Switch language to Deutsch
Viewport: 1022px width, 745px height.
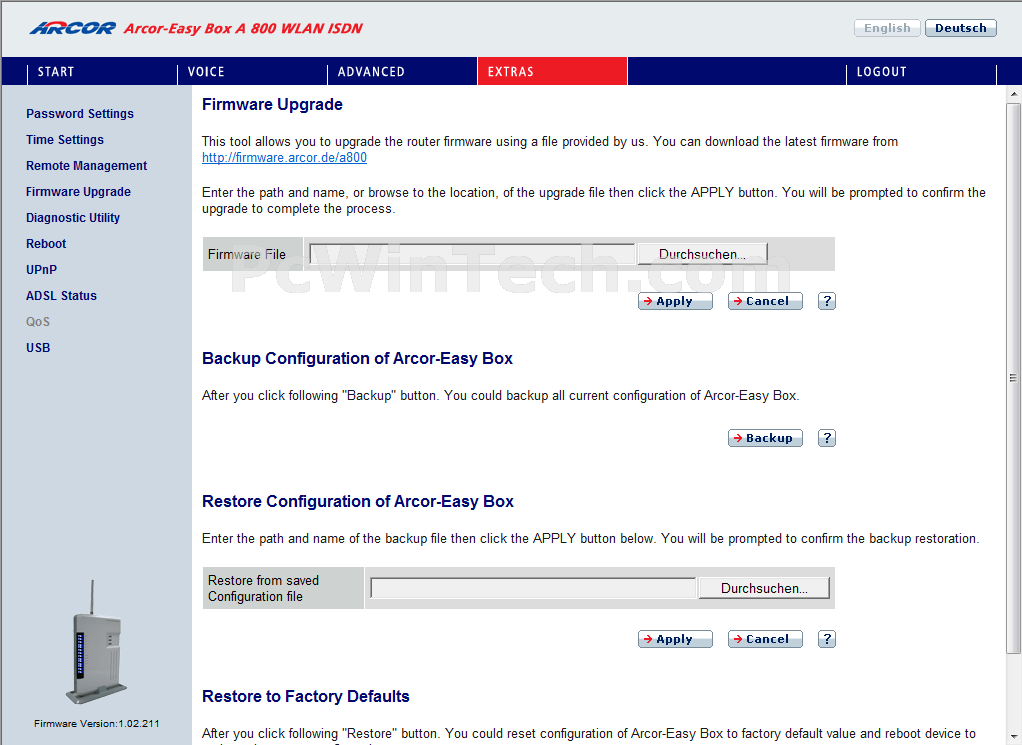point(961,28)
